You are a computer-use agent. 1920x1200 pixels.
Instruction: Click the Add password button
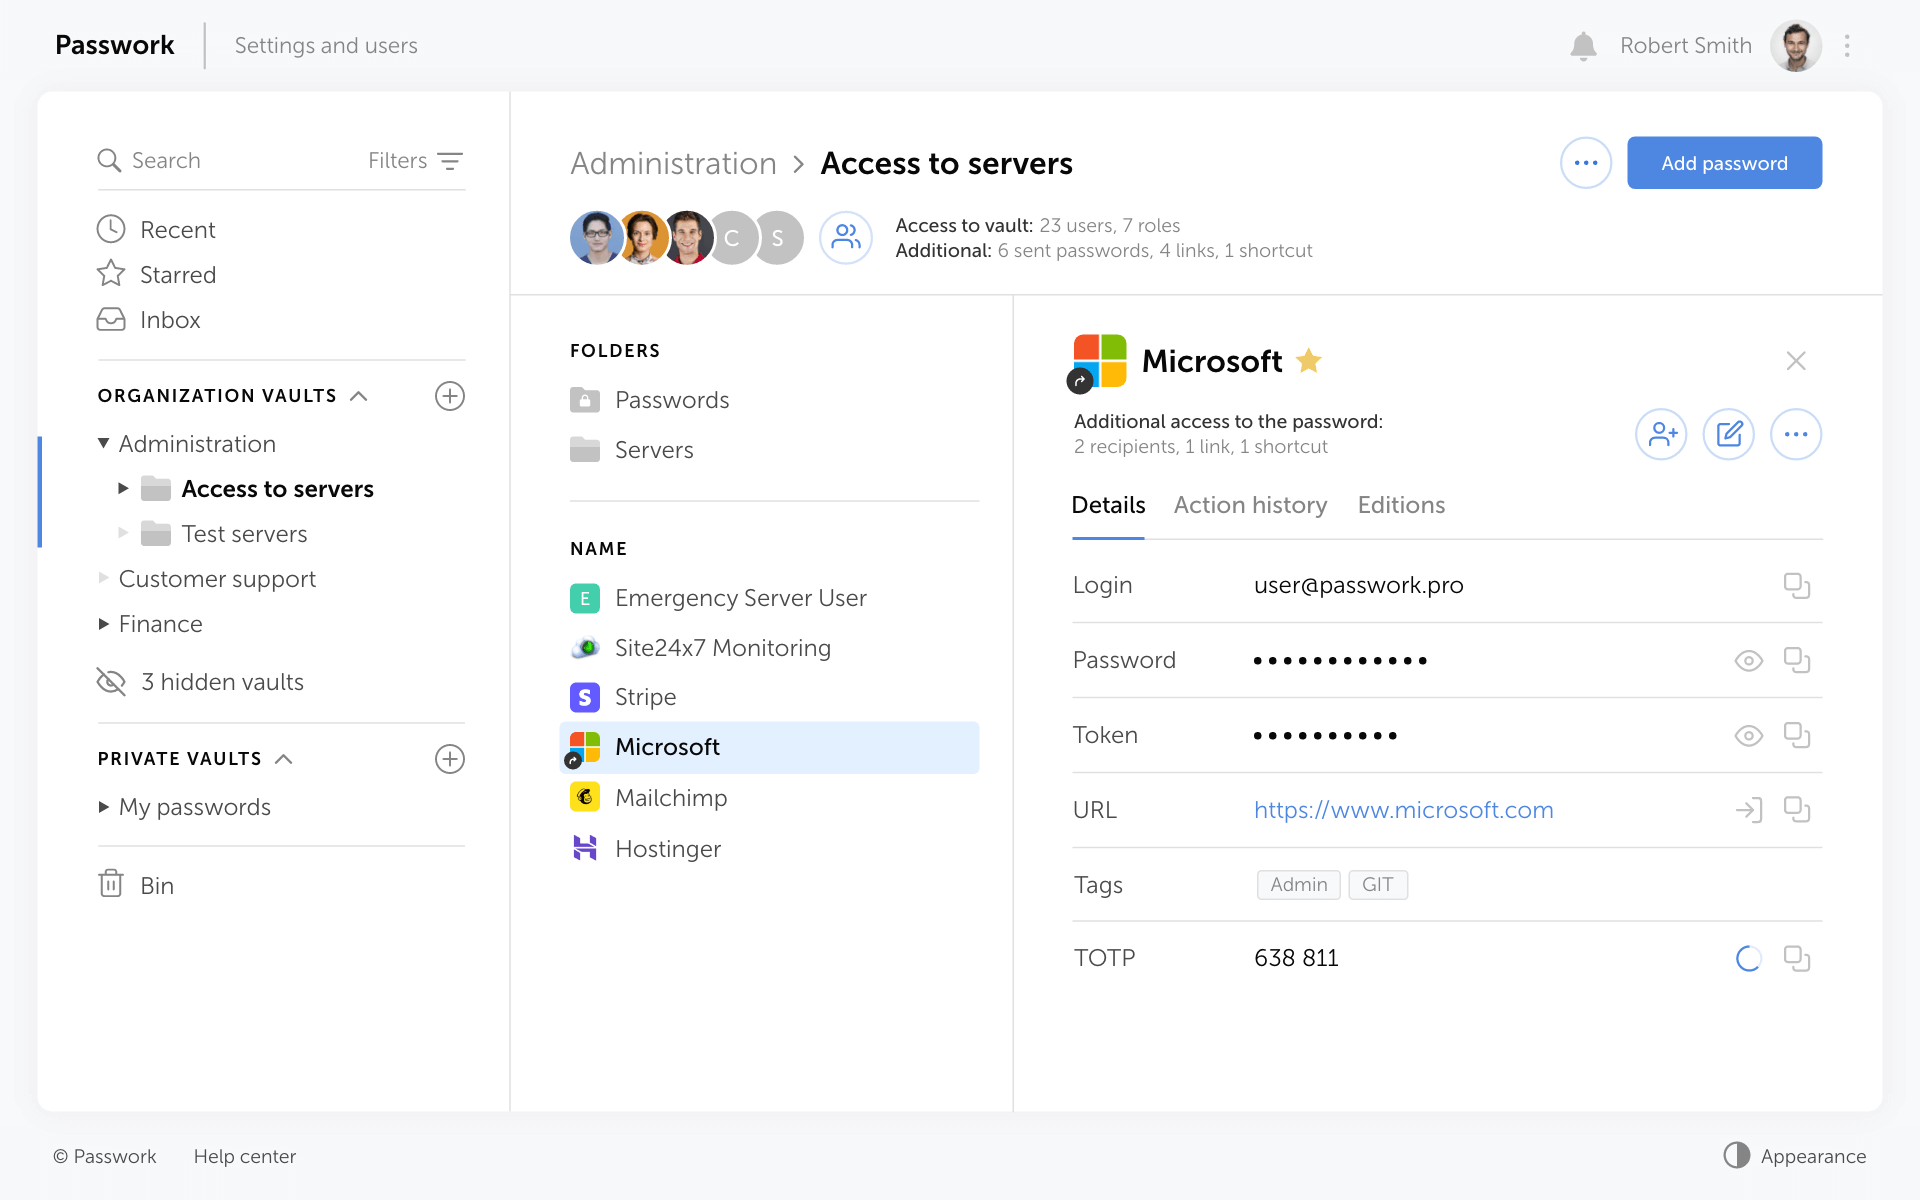click(1724, 162)
